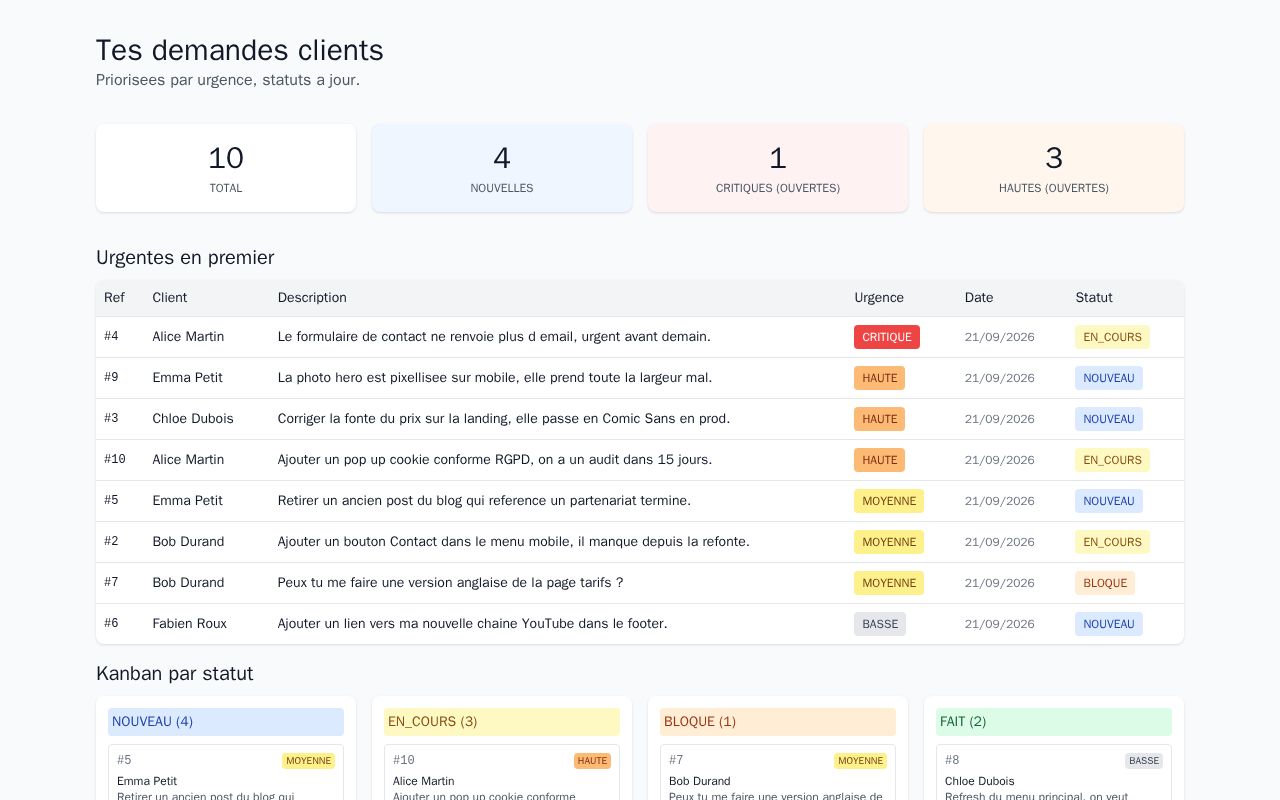Click the EN_COURS status of request #10
The image size is (1280, 800).
click(1112, 460)
